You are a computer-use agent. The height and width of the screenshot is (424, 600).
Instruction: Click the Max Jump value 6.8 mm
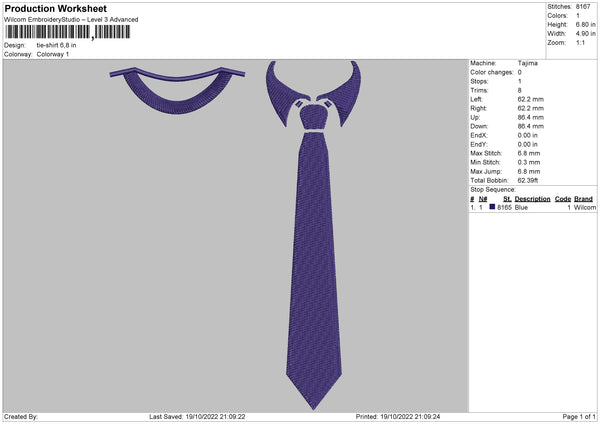pyautogui.click(x=528, y=171)
